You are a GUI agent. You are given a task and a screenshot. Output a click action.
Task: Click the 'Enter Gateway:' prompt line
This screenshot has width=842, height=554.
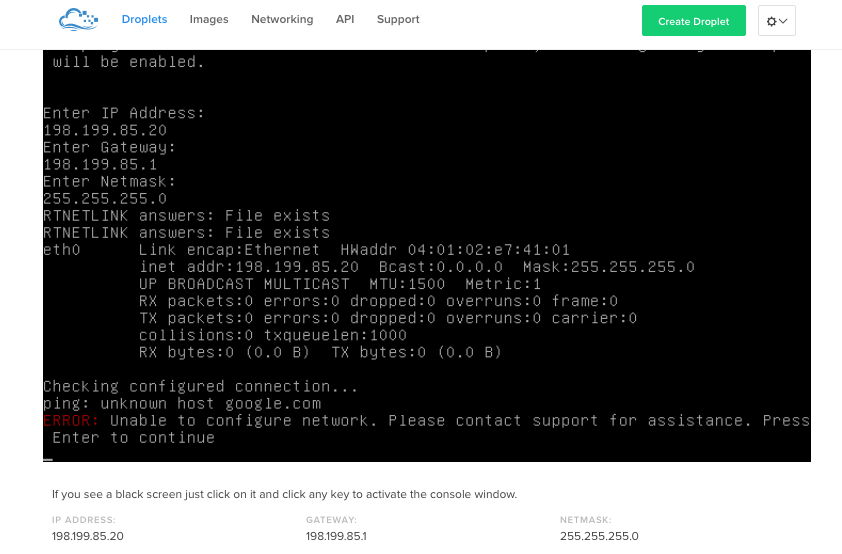pyautogui.click(x=109, y=148)
